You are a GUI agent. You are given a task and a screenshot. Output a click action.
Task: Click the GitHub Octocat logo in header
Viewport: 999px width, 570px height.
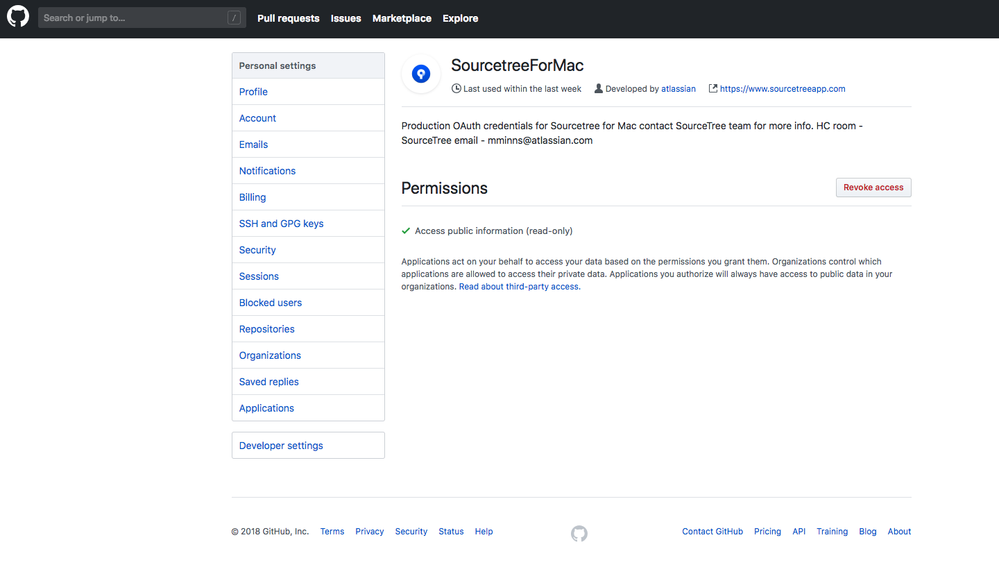click(18, 17)
